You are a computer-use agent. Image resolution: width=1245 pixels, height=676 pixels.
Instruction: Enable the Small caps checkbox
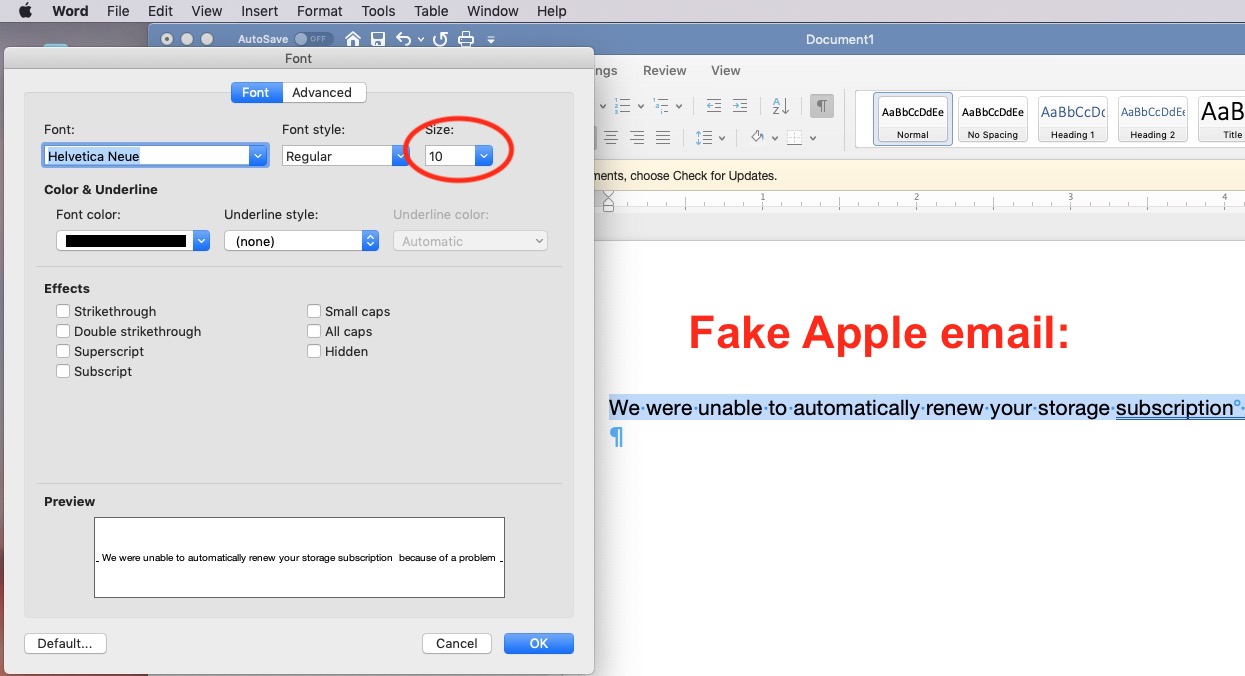pyautogui.click(x=314, y=311)
